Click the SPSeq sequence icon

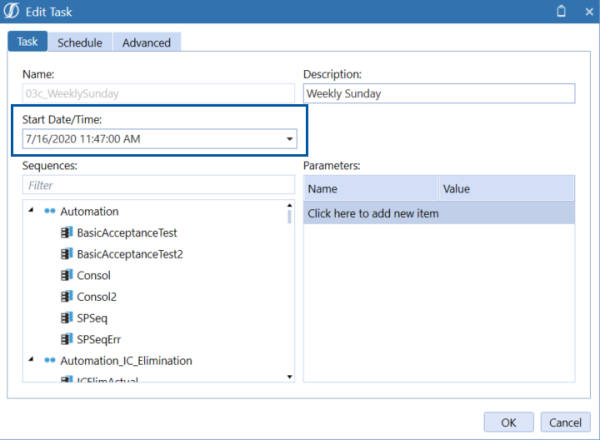point(67,318)
